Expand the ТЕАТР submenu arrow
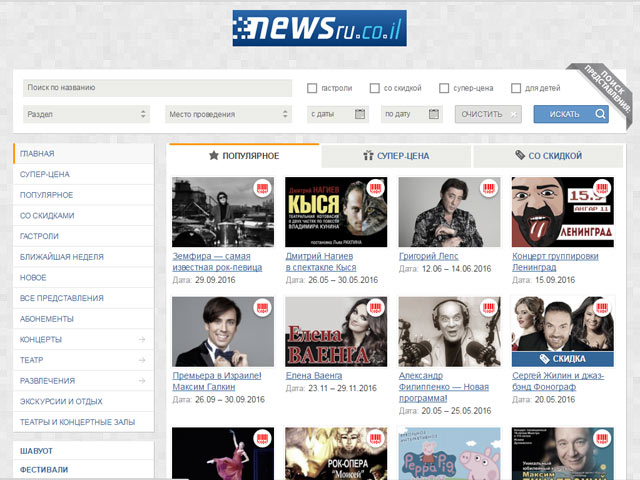640x480 pixels. coord(142,360)
